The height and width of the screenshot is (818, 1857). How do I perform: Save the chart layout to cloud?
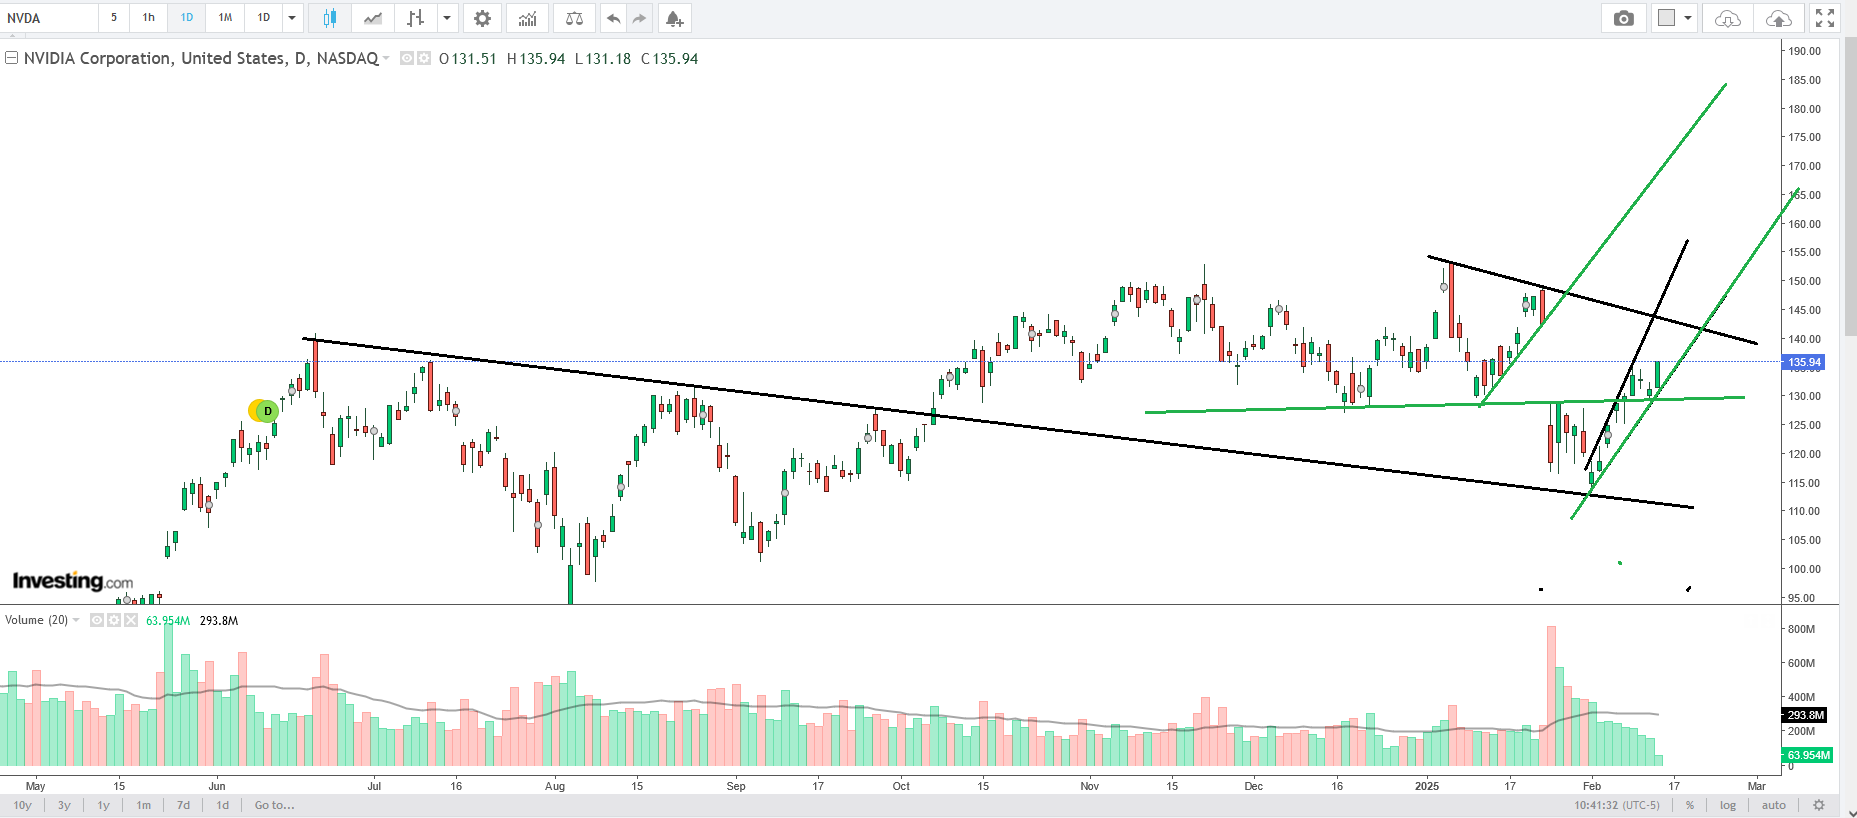1778,18
